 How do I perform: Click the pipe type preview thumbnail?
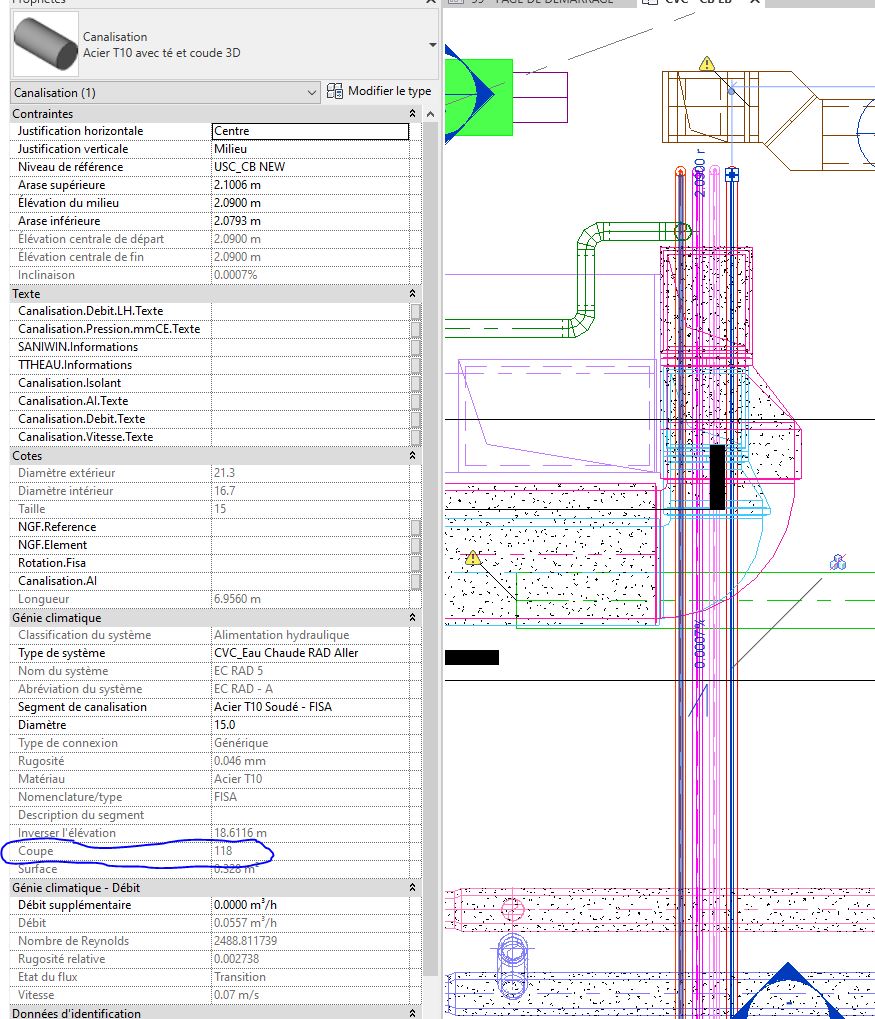pyautogui.click(x=45, y=45)
